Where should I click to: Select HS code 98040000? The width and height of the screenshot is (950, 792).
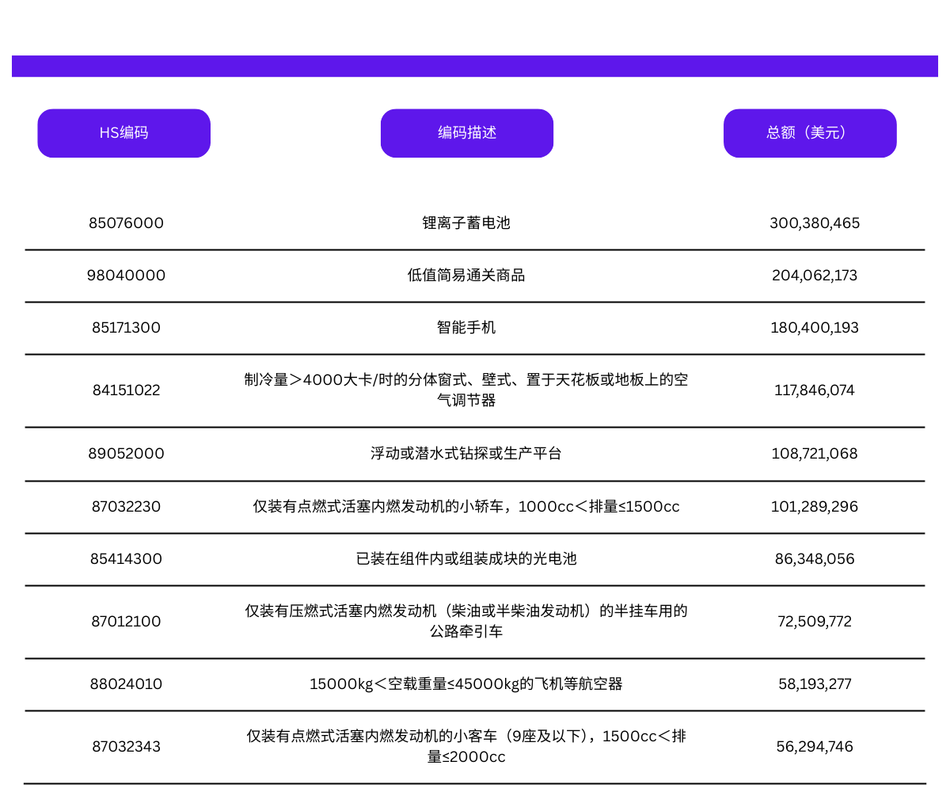(x=126, y=275)
